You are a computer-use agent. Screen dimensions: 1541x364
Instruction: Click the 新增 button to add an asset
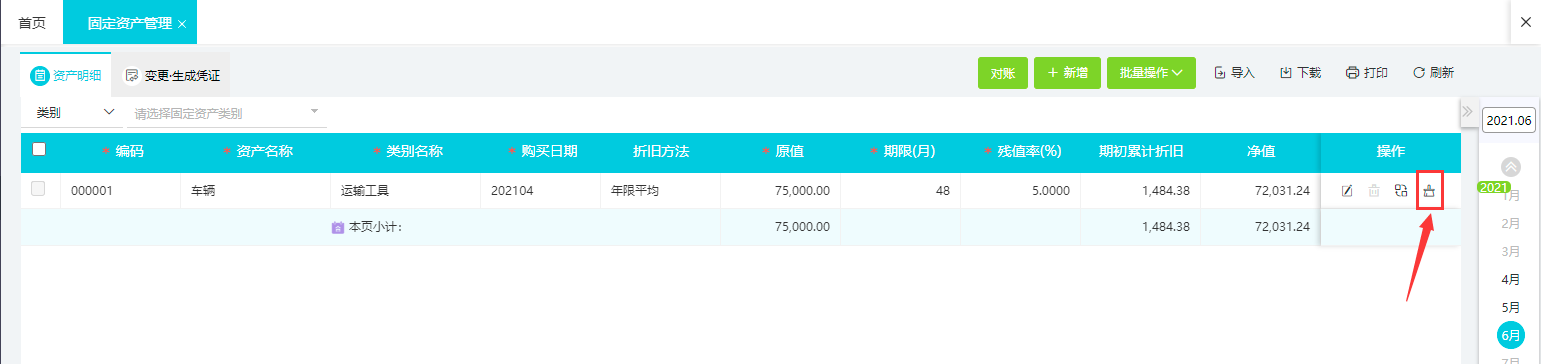pyautogui.click(x=1067, y=73)
